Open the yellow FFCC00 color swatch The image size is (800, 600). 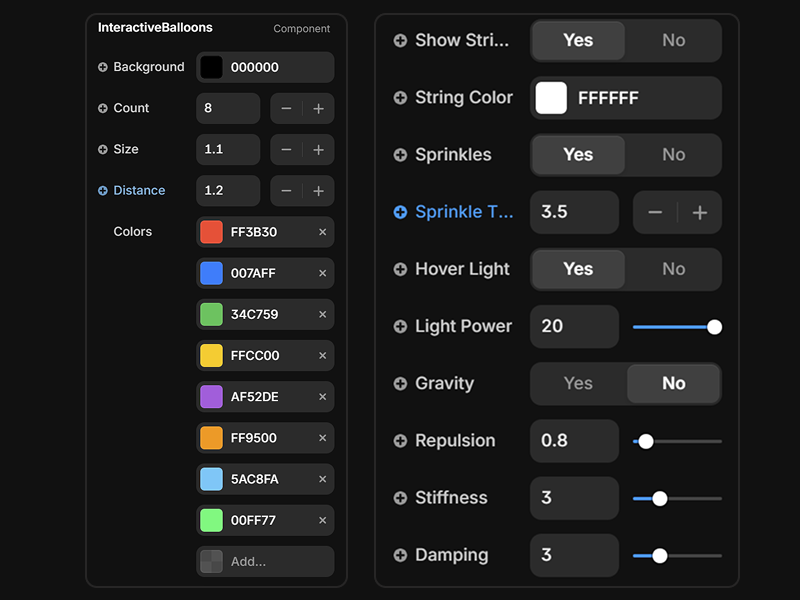tap(211, 356)
